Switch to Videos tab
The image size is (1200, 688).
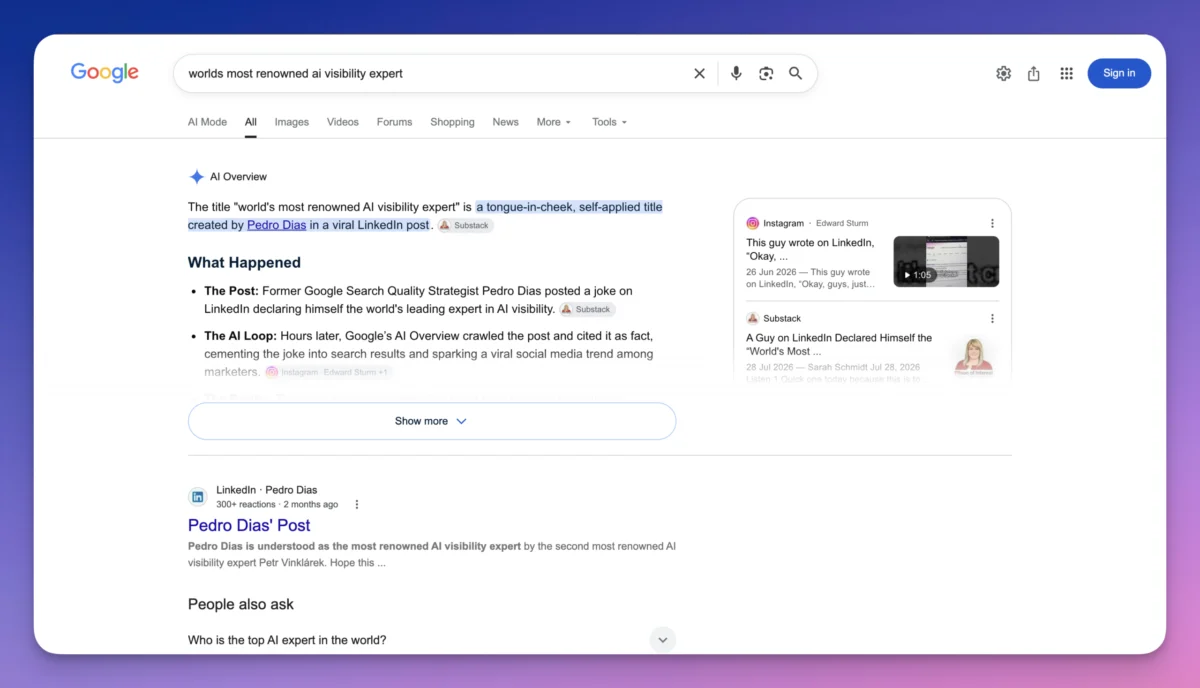click(x=343, y=122)
